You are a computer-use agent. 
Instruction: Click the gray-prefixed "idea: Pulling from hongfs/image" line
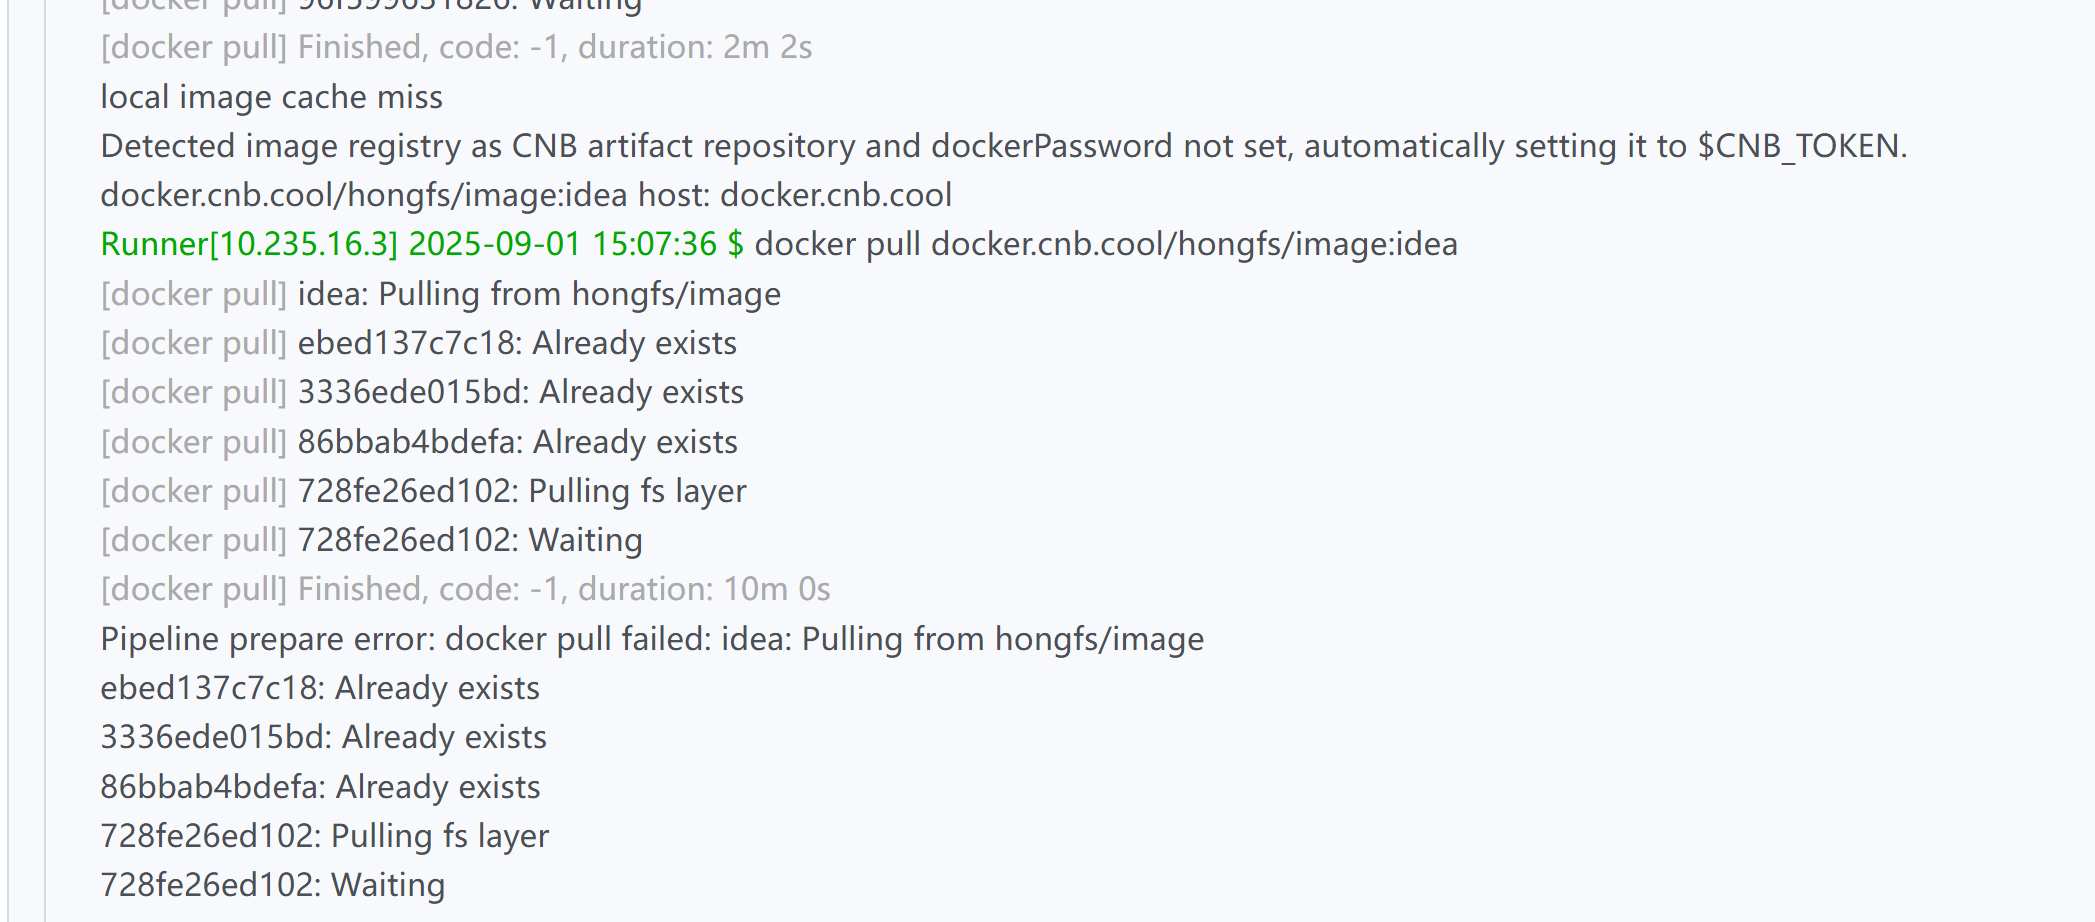(x=440, y=294)
